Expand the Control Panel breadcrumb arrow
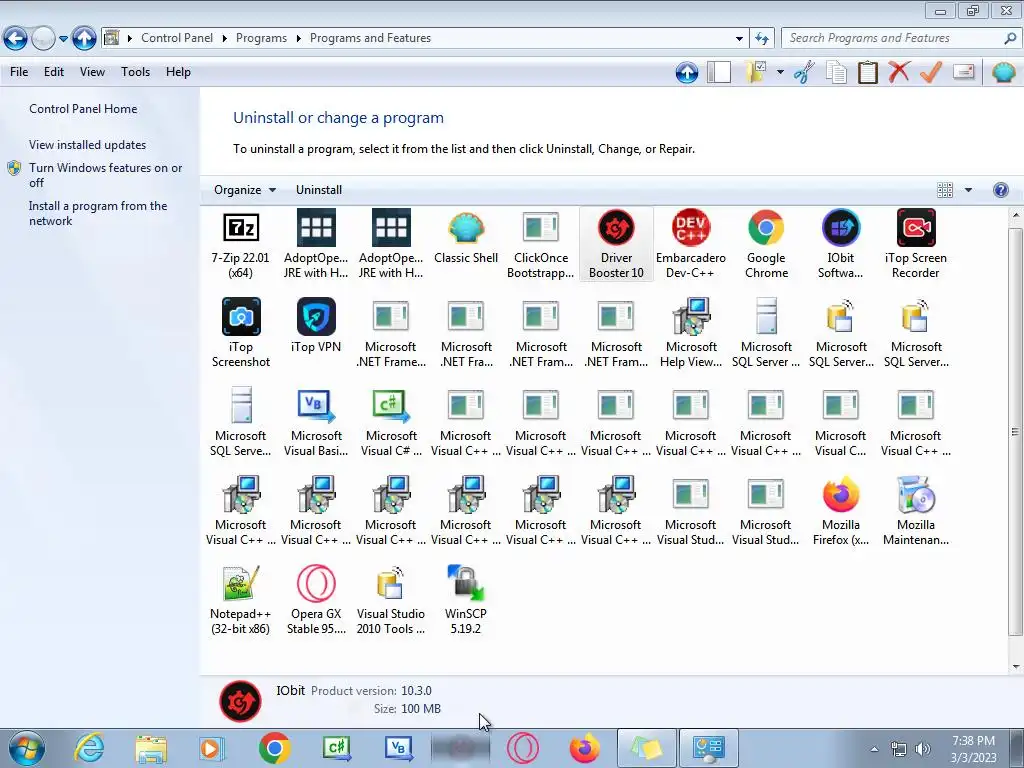 (x=224, y=39)
